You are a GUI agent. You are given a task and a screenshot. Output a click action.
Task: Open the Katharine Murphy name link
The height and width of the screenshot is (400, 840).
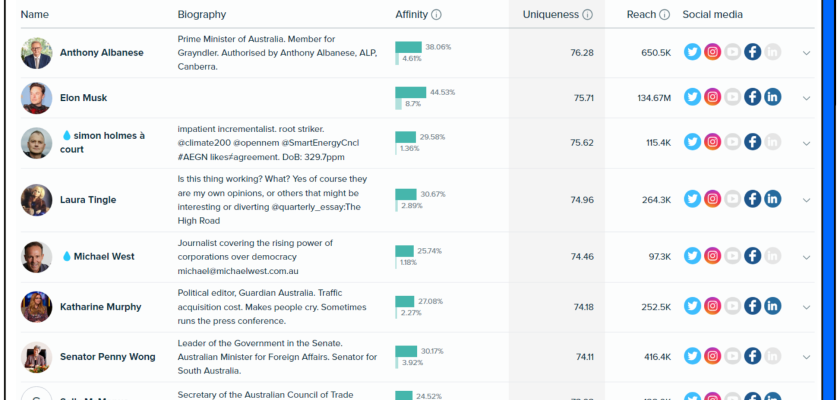click(100, 306)
